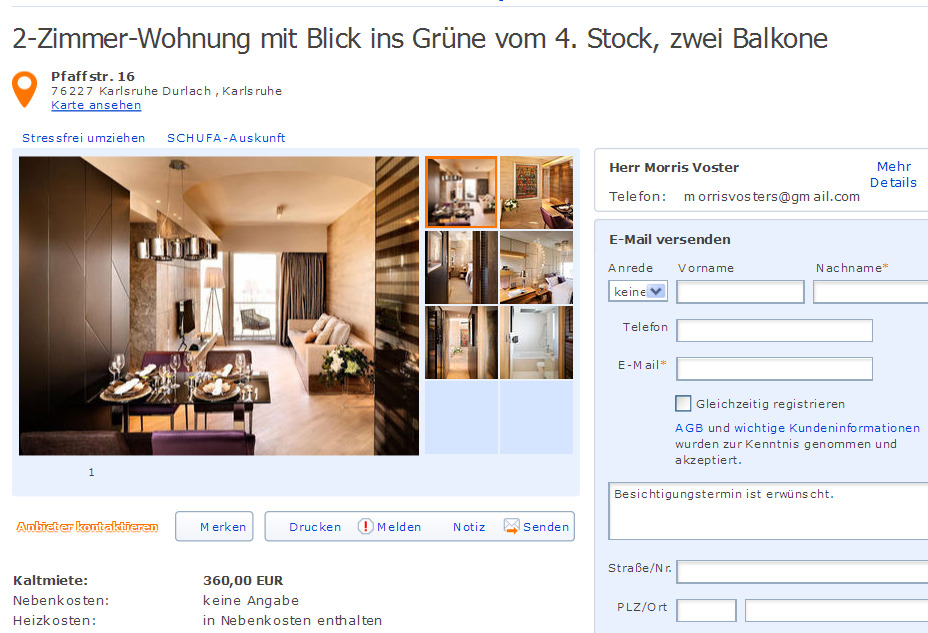Screen dimensions: 928x633
Task: Select the bathroom thumbnail
Action: pyautogui.click(x=536, y=343)
